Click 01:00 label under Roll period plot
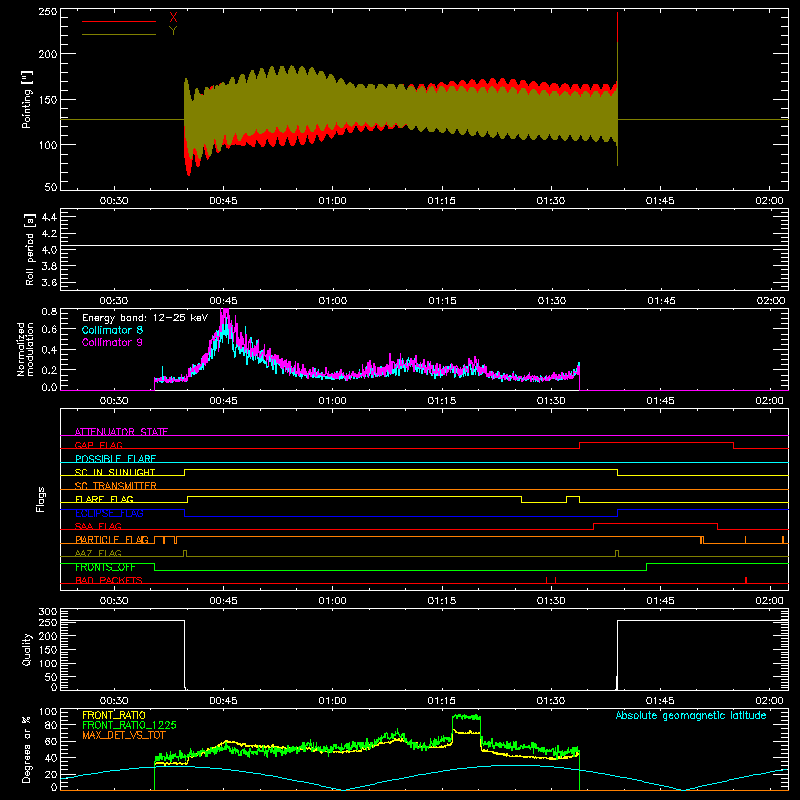The height and width of the screenshot is (800, 800). point(333,301)
